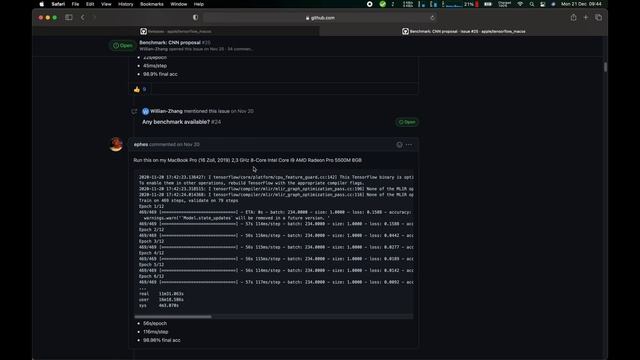Open the Help menu
The height and width of the screenshot is (360, 640).
[x=199, y=4]
